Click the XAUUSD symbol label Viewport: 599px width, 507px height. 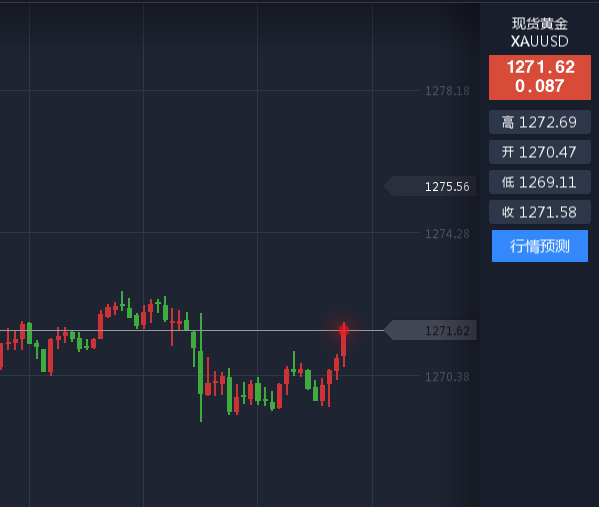(x=539, y=41)
